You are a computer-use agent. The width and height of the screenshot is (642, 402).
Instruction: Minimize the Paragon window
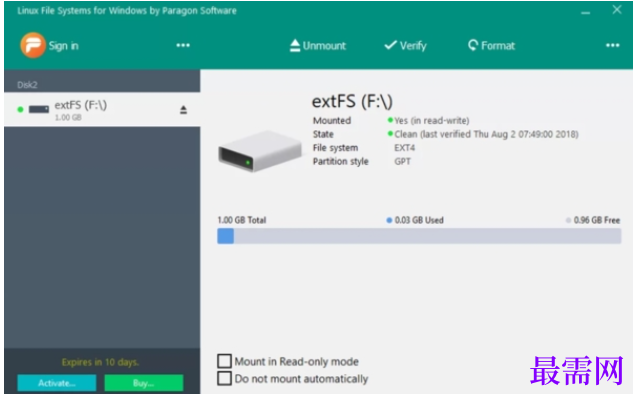[585, 12]
